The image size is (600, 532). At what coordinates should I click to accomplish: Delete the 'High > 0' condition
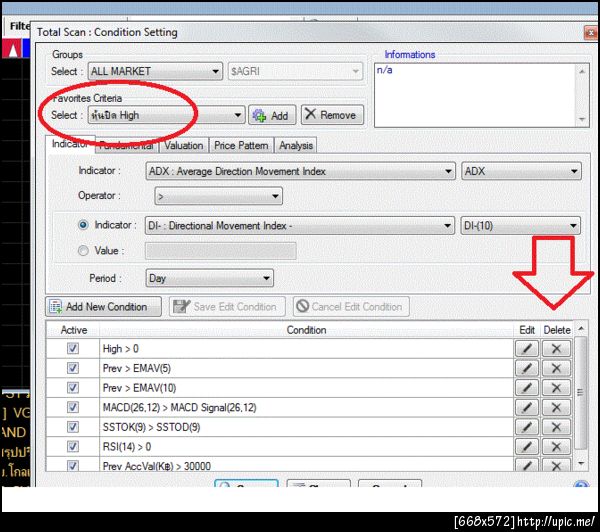[x=556, y=349]
